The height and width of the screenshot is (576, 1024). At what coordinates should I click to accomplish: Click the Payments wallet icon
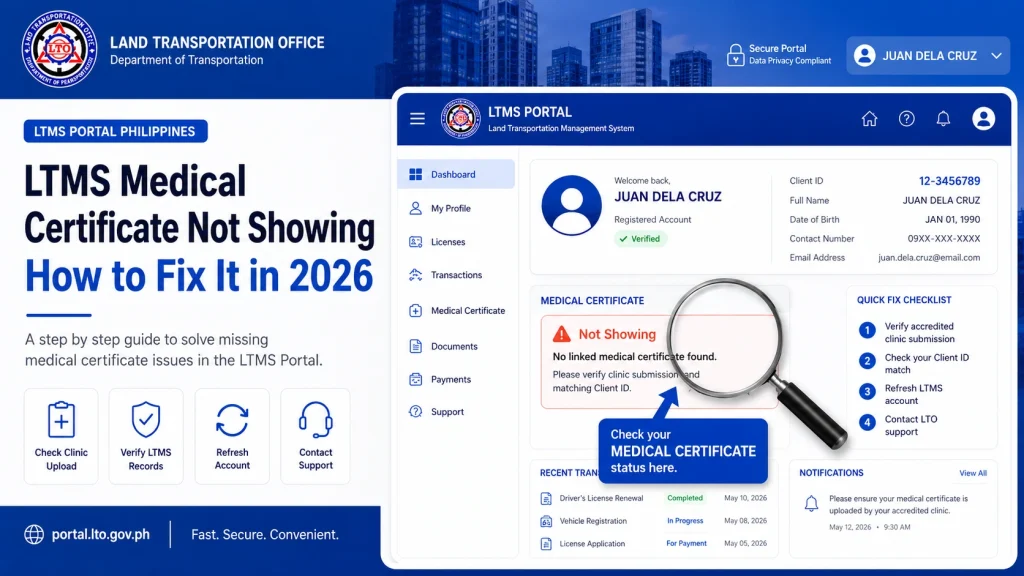coord(415,379)
